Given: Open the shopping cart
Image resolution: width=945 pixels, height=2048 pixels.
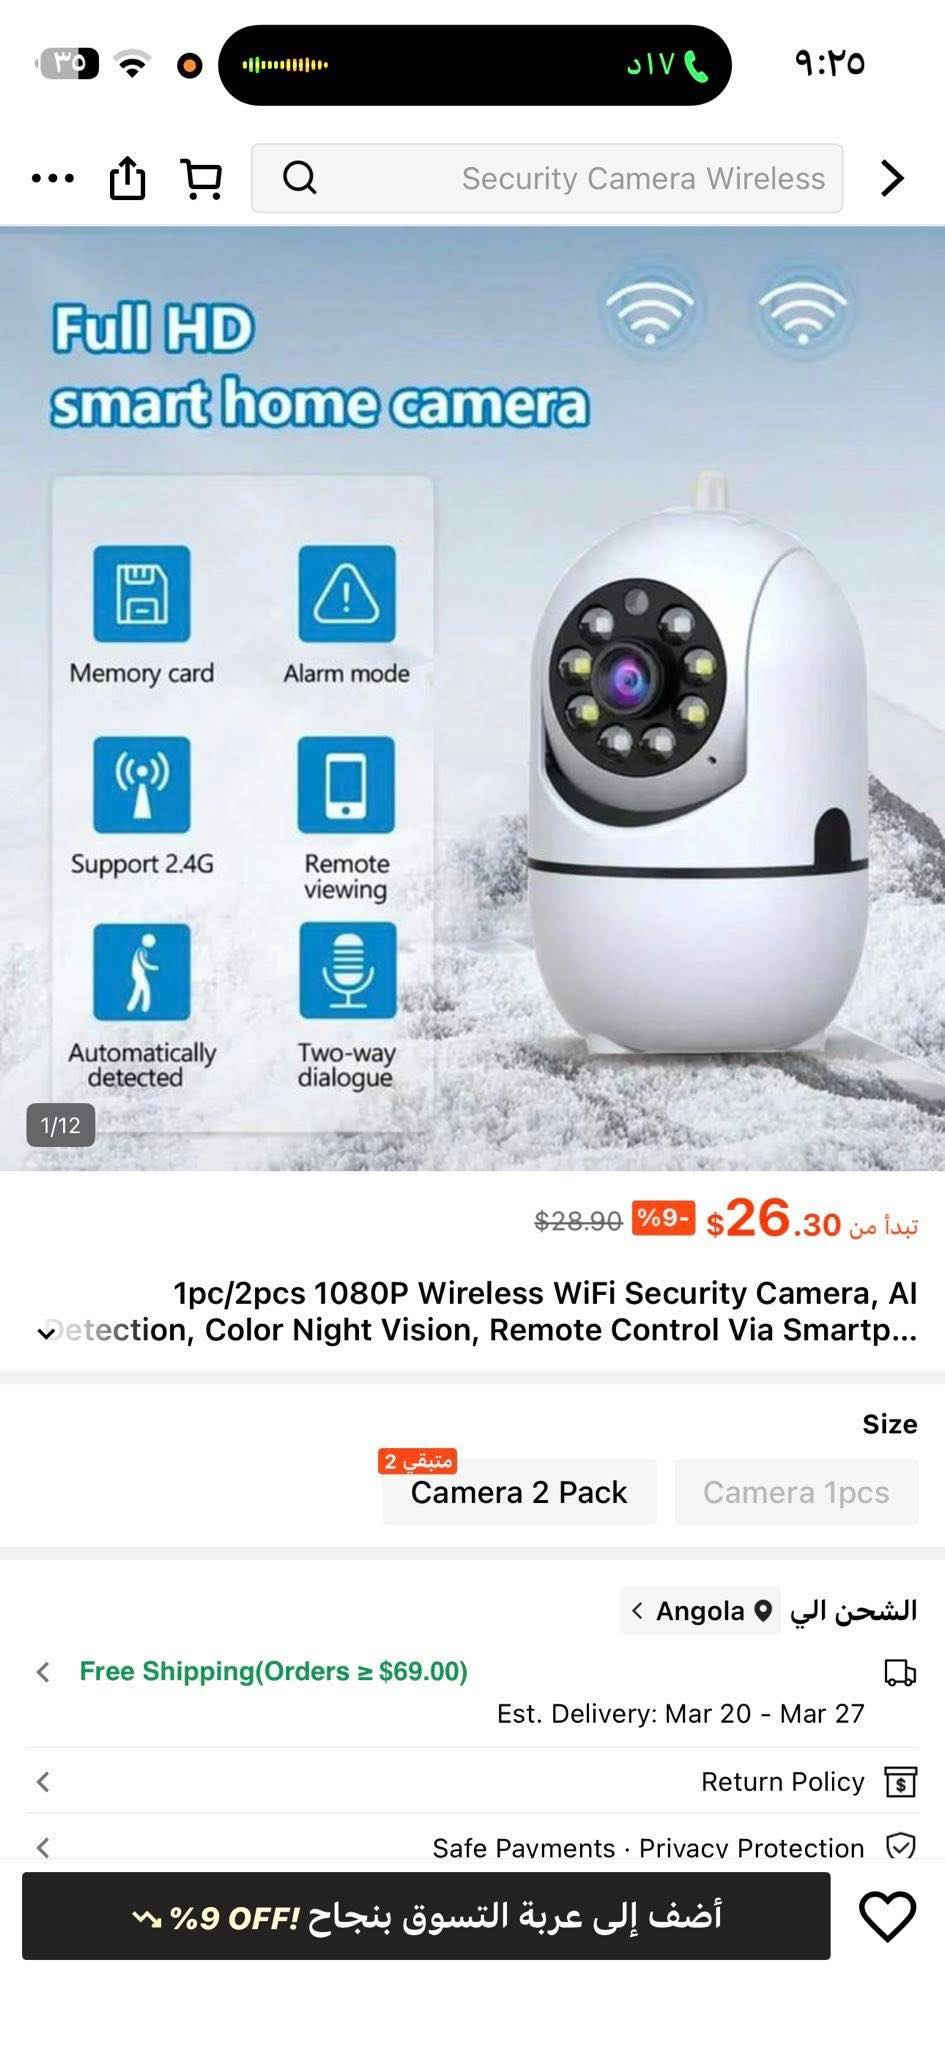Looking at the screenshot, I should point(201,179).
